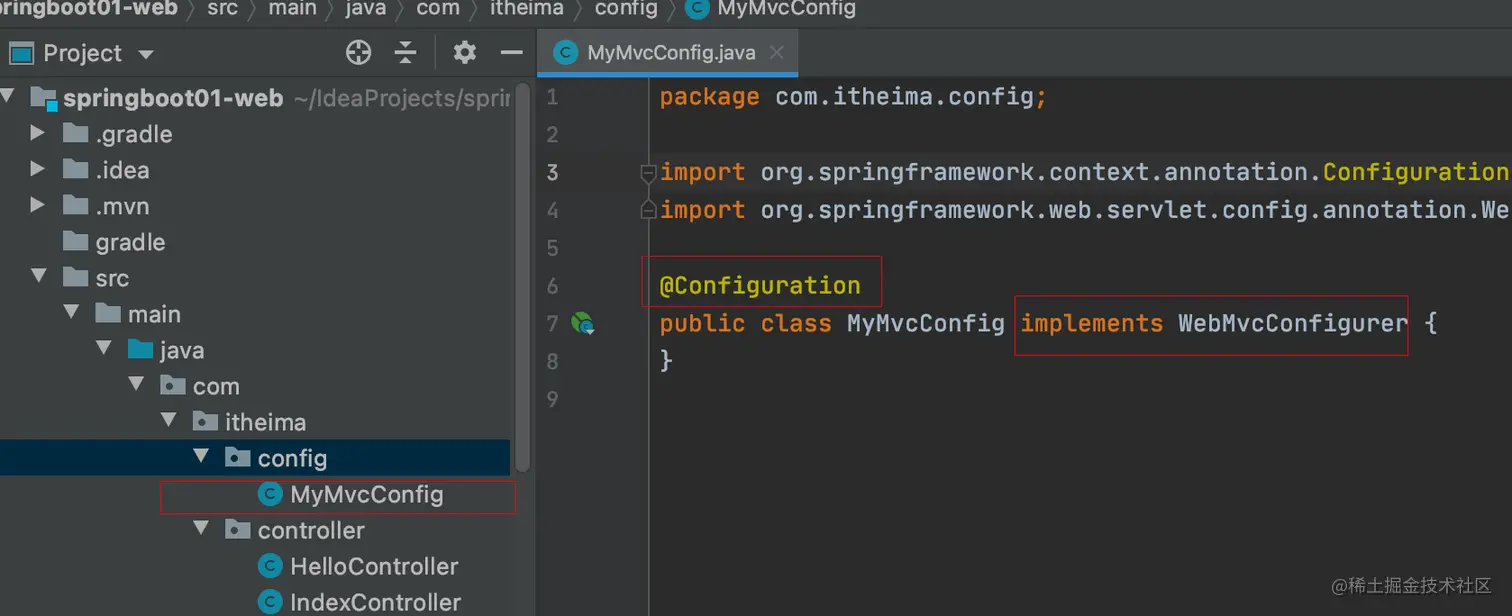Click the MyMvcConfig class icon in project tree
This screenshot has width=1512, height=616.
269,494
